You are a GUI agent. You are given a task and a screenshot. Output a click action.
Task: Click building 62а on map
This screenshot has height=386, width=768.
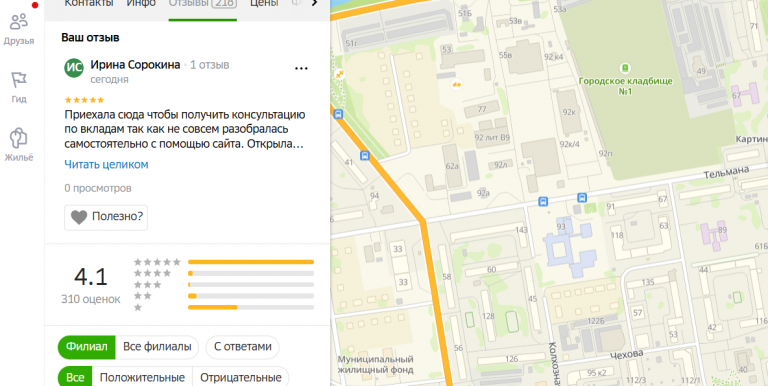coord(452,166)
